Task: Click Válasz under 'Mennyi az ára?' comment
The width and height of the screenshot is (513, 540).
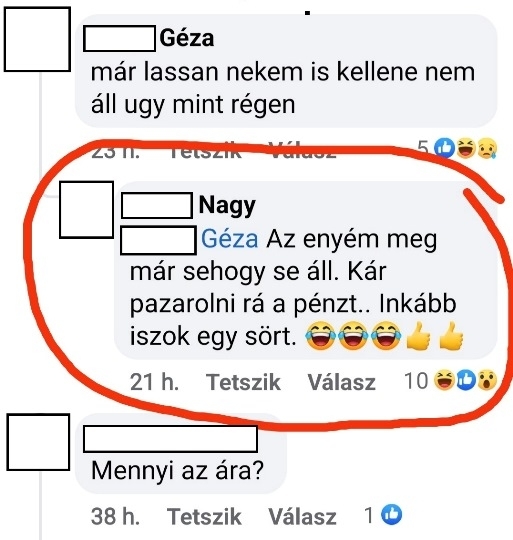Action: click(302, 517)
